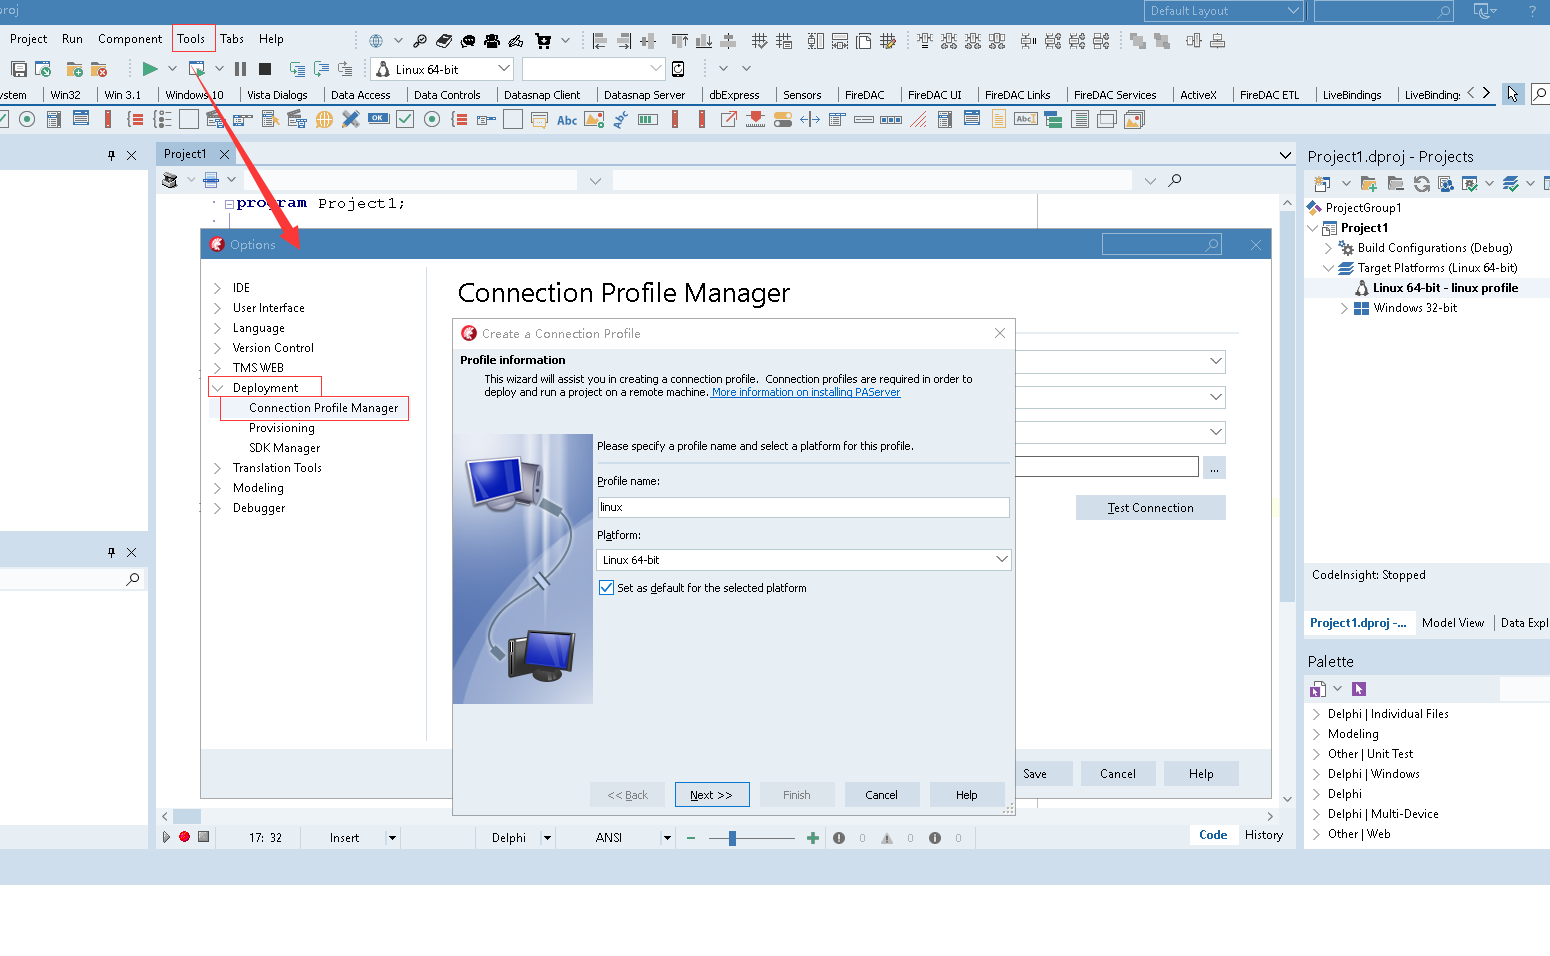The image size is (1550, 956).
Task: Expand the Debugger node in Options tree
Action: pyautogui.click(x=217, y=508)
